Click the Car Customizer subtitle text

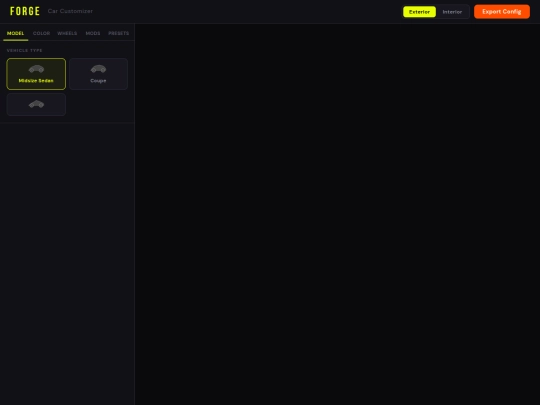click(x=70, y=11)
